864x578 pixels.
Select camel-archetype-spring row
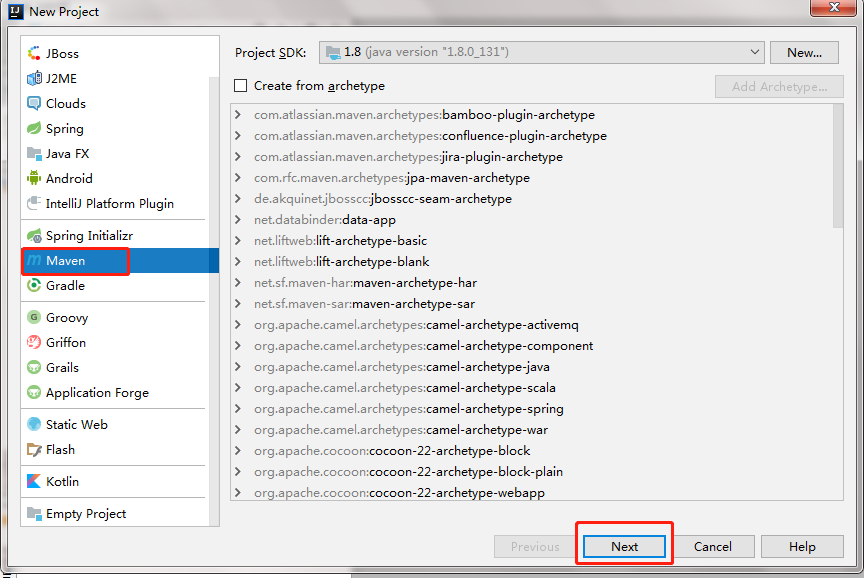point(532,408)
